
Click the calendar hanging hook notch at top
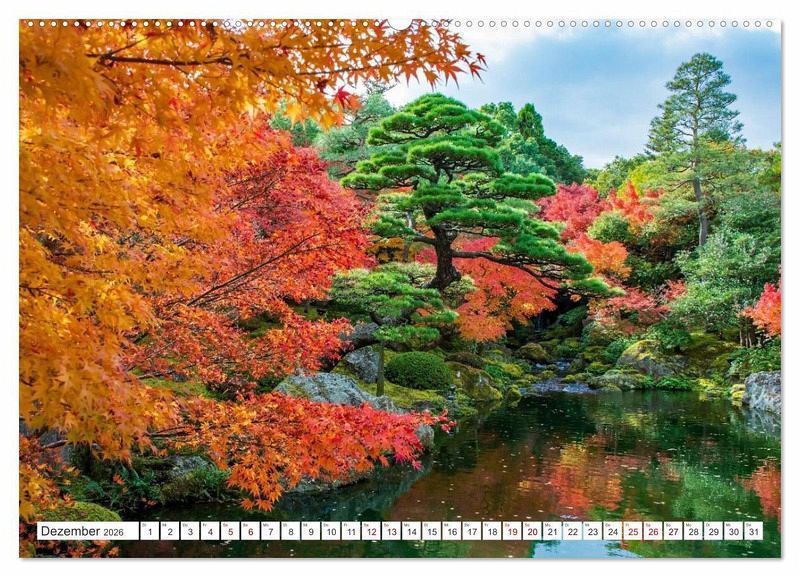click(400, 23)
